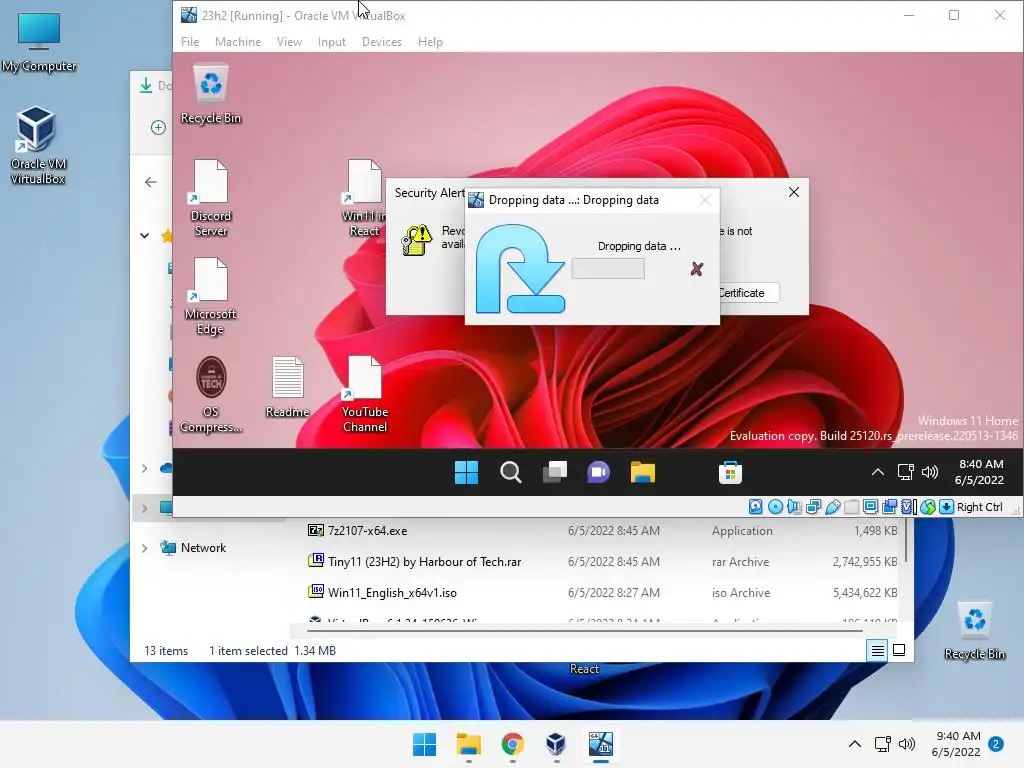Viewport: 1024px width, 768px height.
Task: Open VirtualBox hard disk activity indicator
Action: [x=756, y=507]
